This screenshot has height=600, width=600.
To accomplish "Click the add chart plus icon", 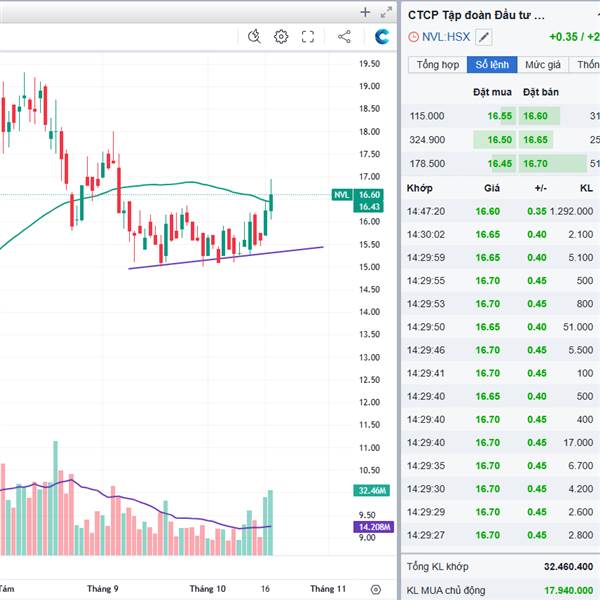I will (366, 12).
